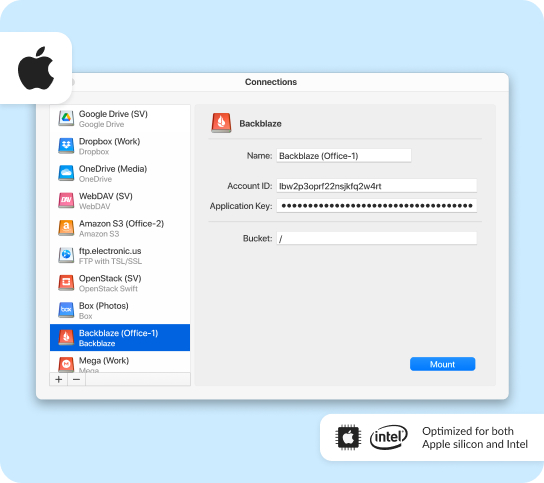The image size is (544, 483).
Task: Select highlighted "Backblaze (Office-1)" row text
Action: coord(118,333)
